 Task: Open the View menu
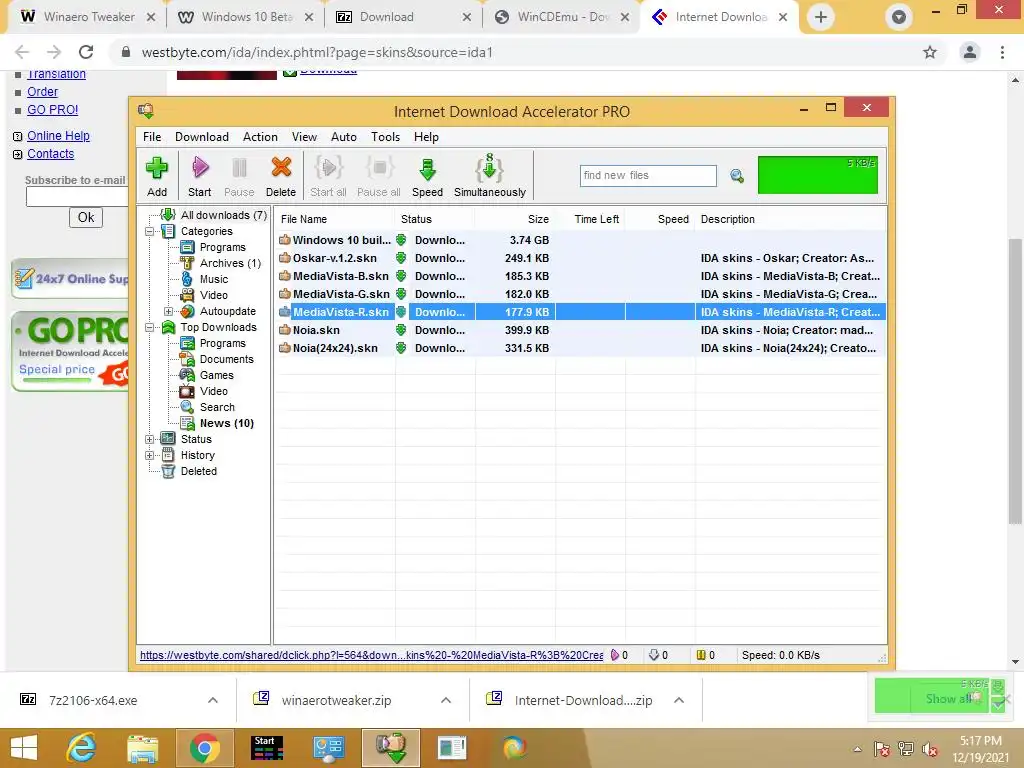click(x=304, y=137)
